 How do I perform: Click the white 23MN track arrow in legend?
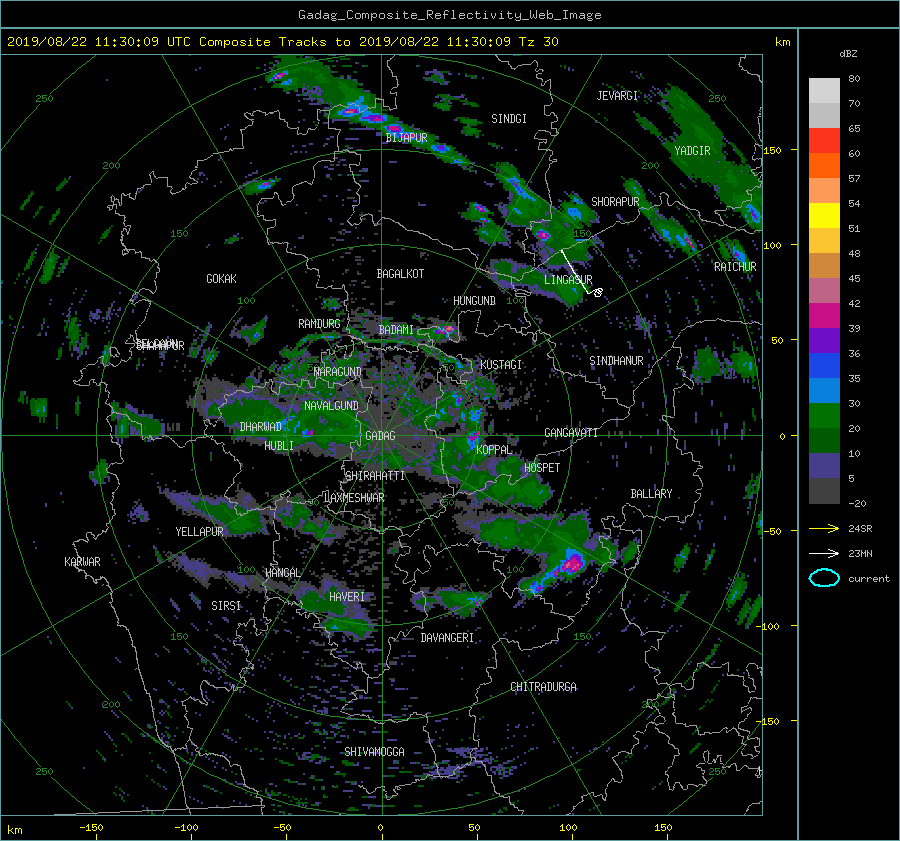[x=824, y=553]
